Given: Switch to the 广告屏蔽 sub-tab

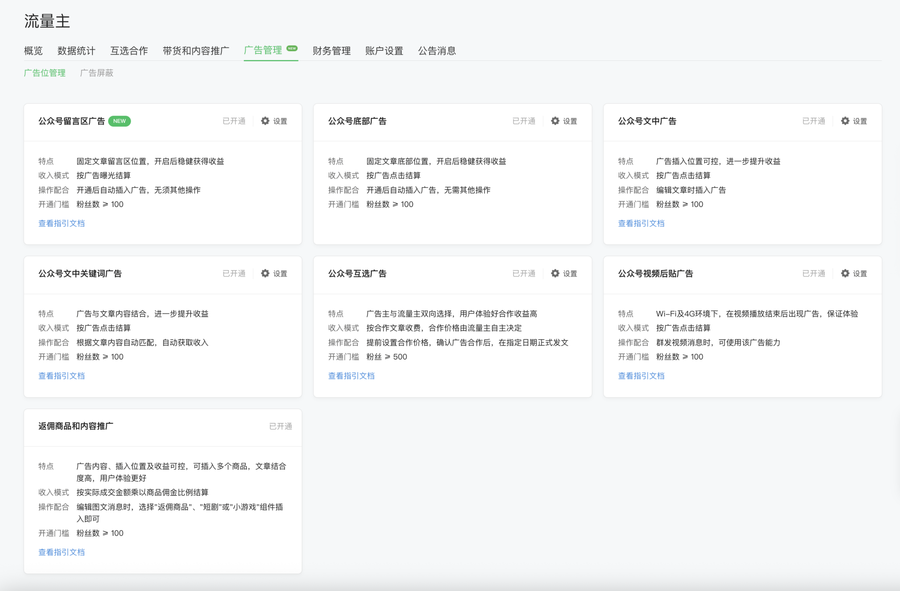Looking at the screenshot, I should point(97,73).
